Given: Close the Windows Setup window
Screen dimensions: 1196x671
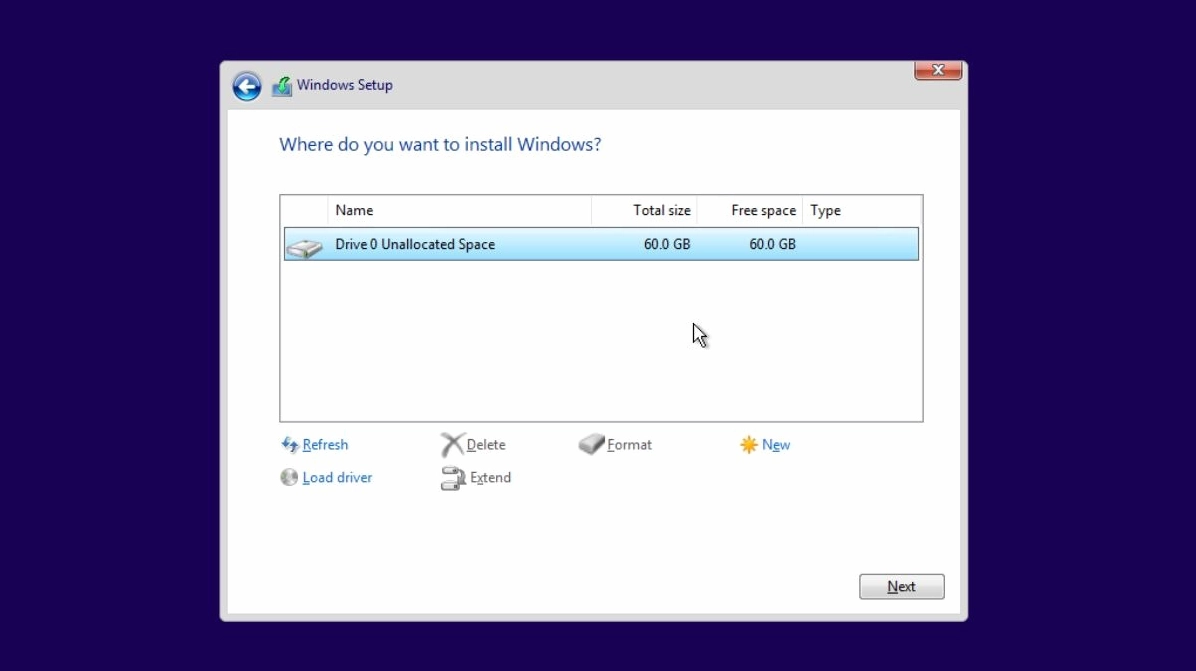Looking at the screenshot, I should coord(938,70).
